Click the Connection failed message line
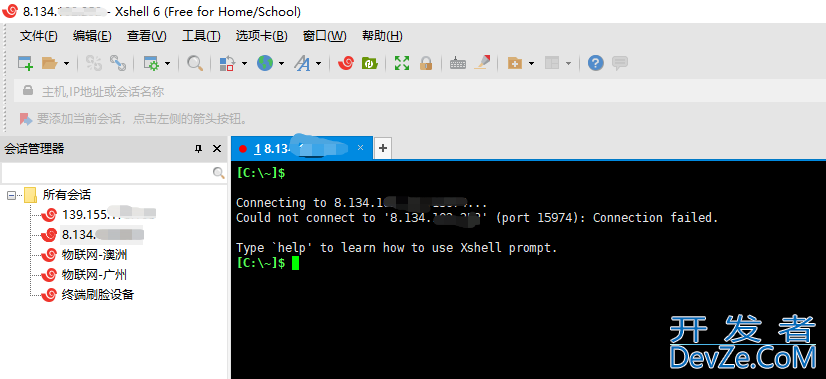This screenshot has height=379, width=826. click(477, 218)
